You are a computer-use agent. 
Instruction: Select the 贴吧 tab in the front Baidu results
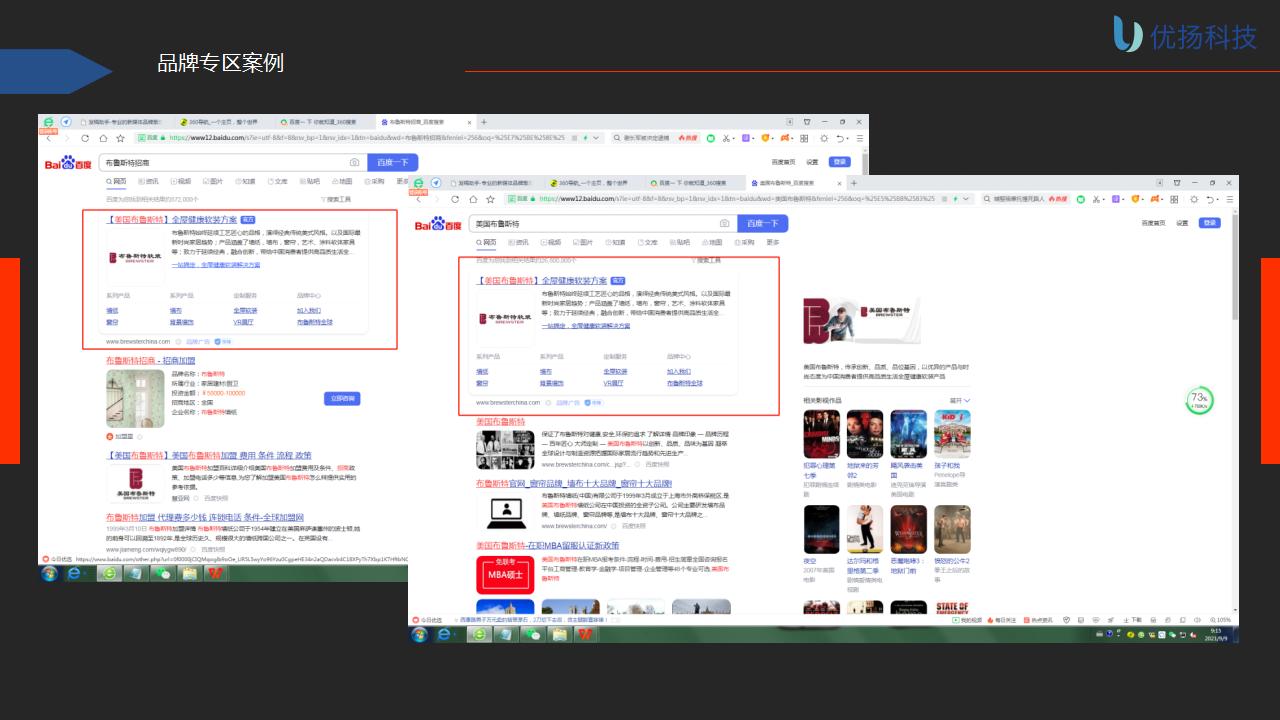[678, 242]
